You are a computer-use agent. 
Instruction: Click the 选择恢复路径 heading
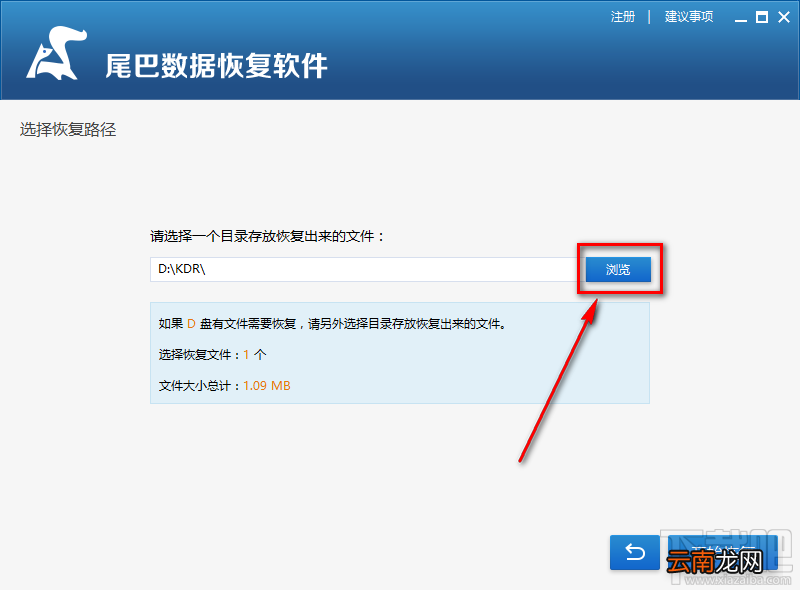pos(68,130)
